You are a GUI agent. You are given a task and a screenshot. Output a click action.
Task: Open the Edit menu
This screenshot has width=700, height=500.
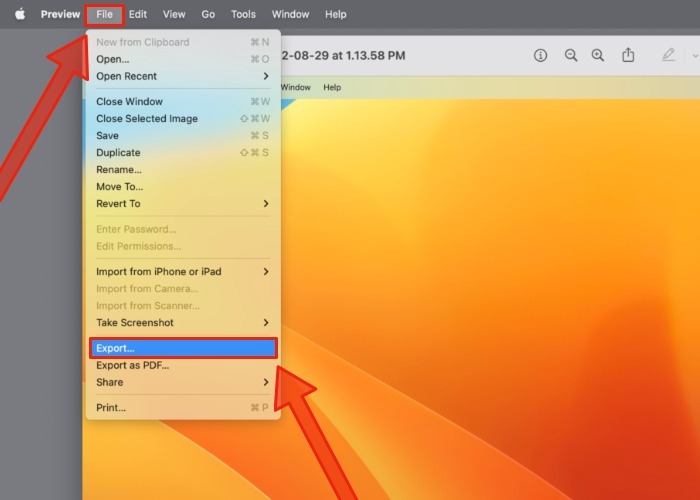click(x=138, y=14)
